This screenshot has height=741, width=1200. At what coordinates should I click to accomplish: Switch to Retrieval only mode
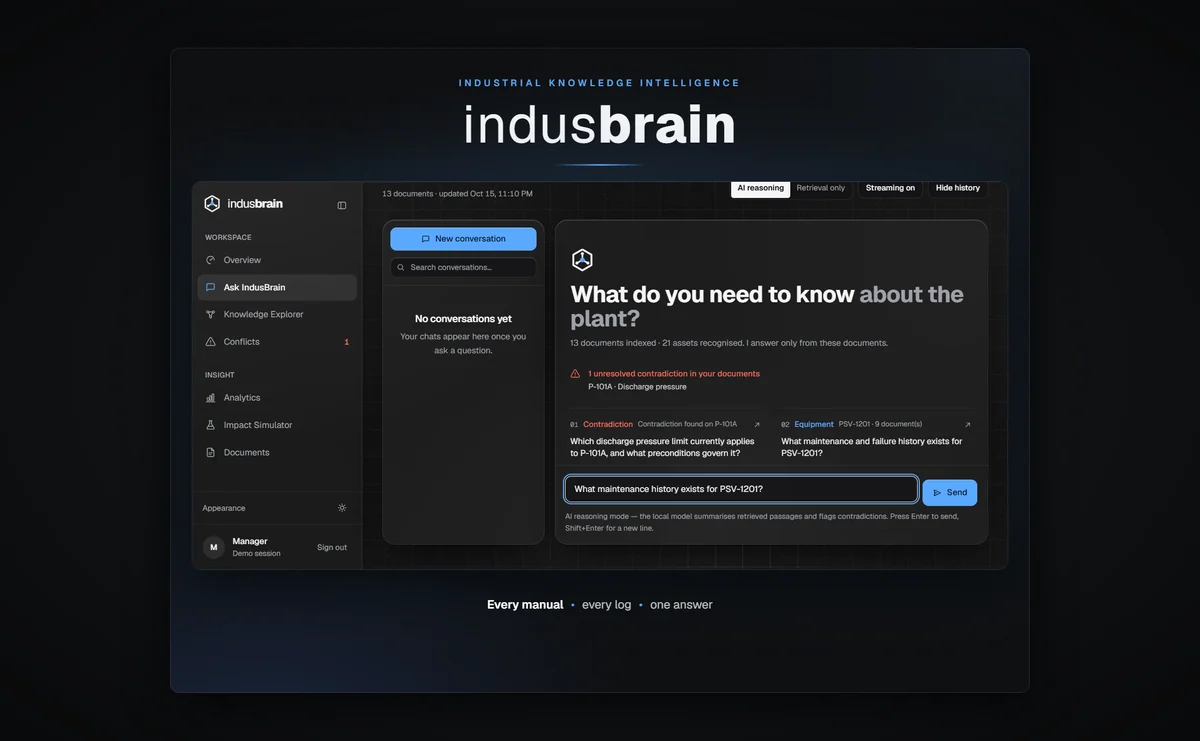(x=821, y=188)
